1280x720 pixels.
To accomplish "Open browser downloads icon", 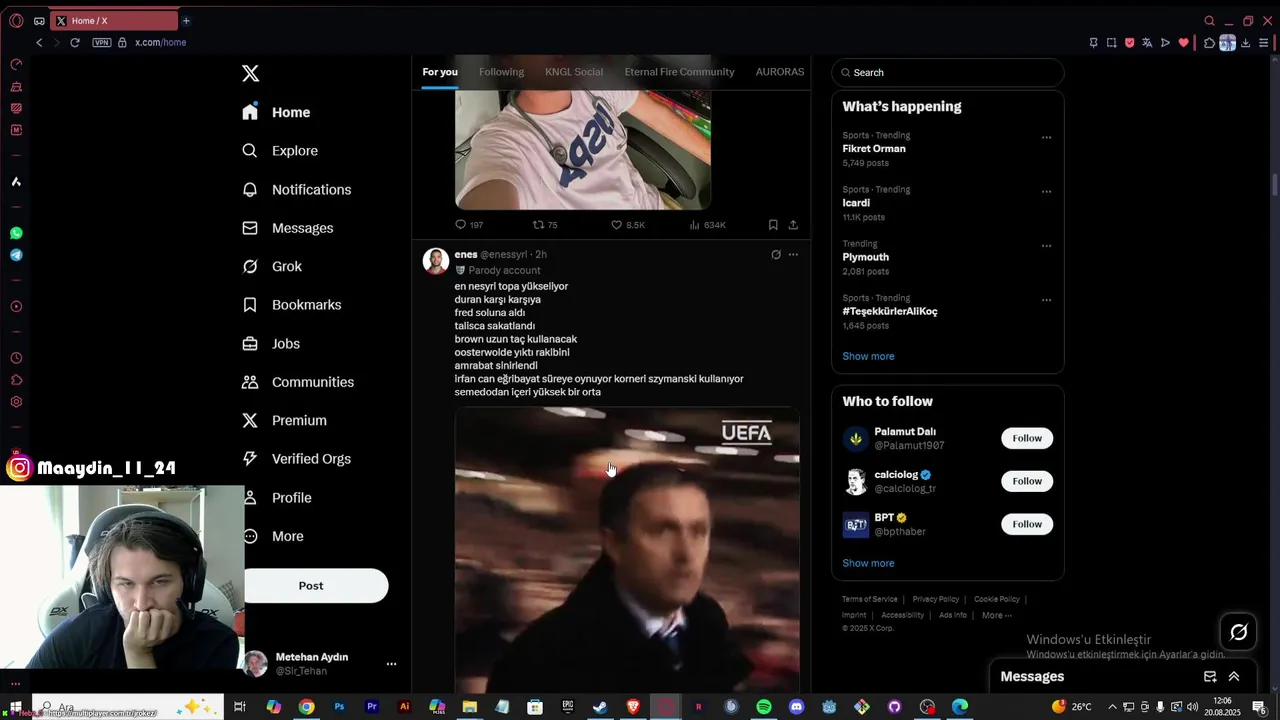I will [1246, 43].
